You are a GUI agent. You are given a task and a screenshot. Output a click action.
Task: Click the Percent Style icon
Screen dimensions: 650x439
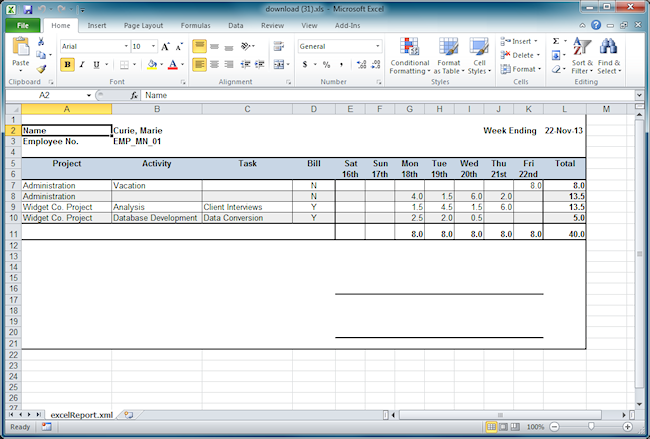327,64
